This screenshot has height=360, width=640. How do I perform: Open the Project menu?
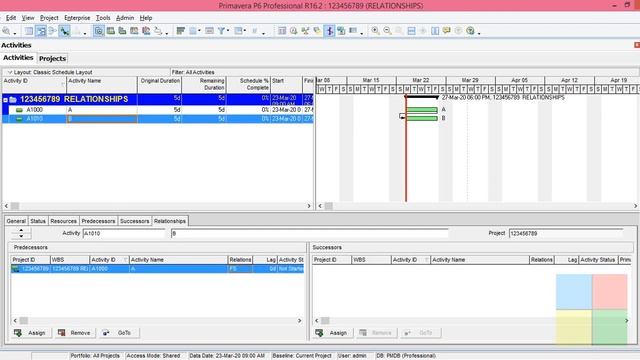(49, 18)
